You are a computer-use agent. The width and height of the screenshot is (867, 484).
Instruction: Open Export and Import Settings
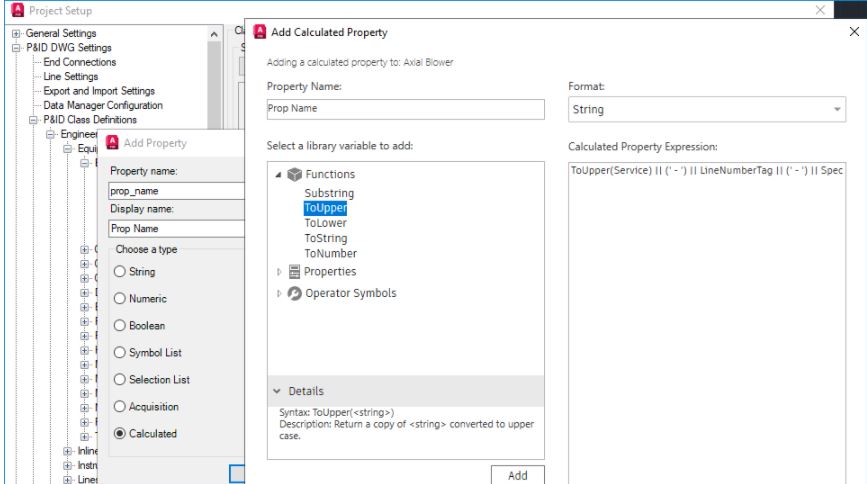(99, 91)
